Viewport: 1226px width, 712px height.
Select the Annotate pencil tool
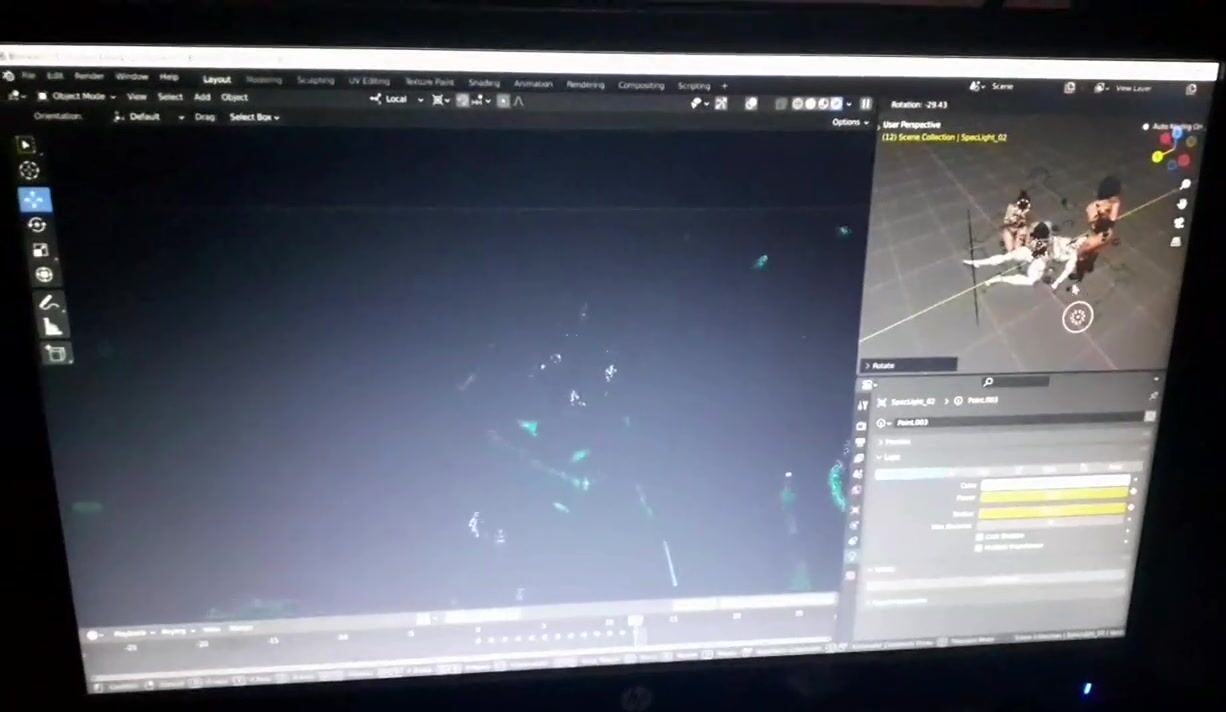[x=47, y=301]
